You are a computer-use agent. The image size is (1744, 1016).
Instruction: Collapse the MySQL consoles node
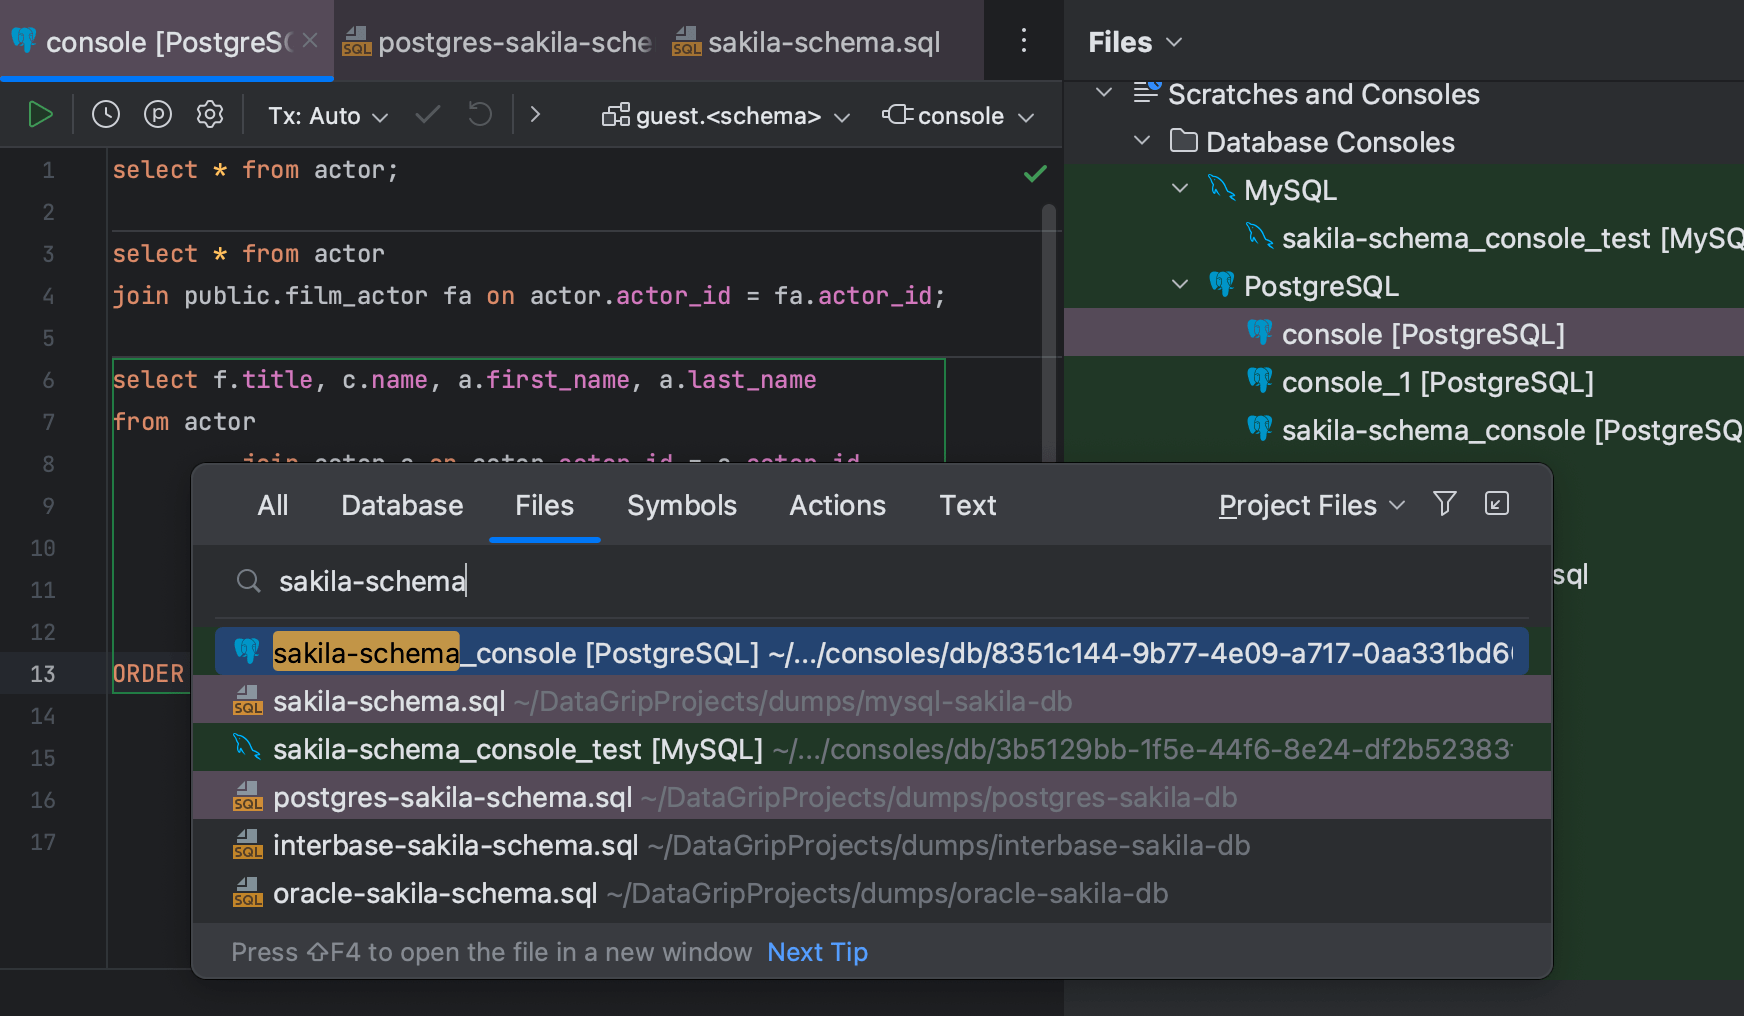[x=1179, y=188]
